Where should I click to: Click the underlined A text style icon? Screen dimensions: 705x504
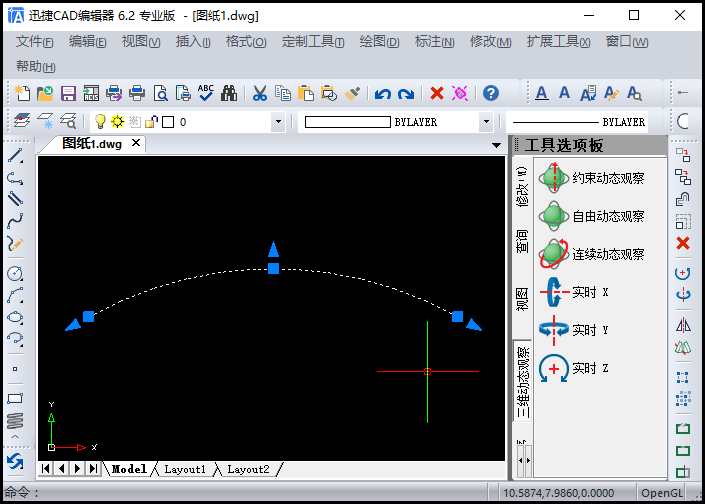click(x=542, y=94)
